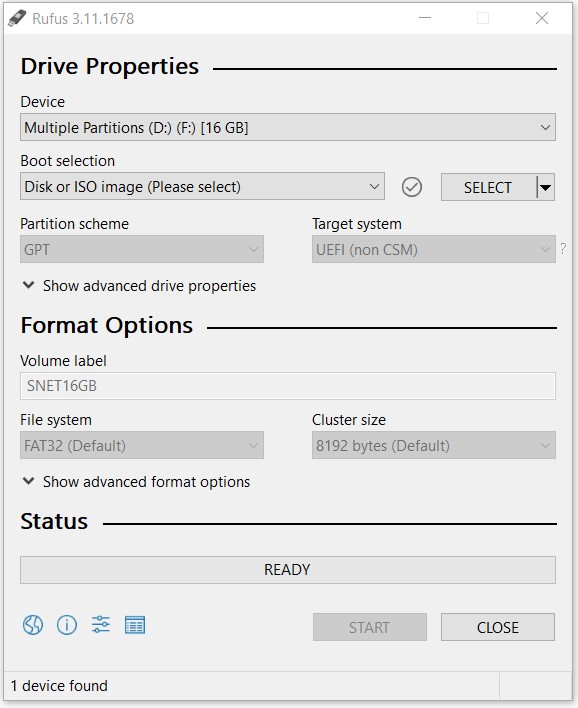Click the Cluster size label
This screenshot has width=578, height=708.
click(x=349, y=420)
